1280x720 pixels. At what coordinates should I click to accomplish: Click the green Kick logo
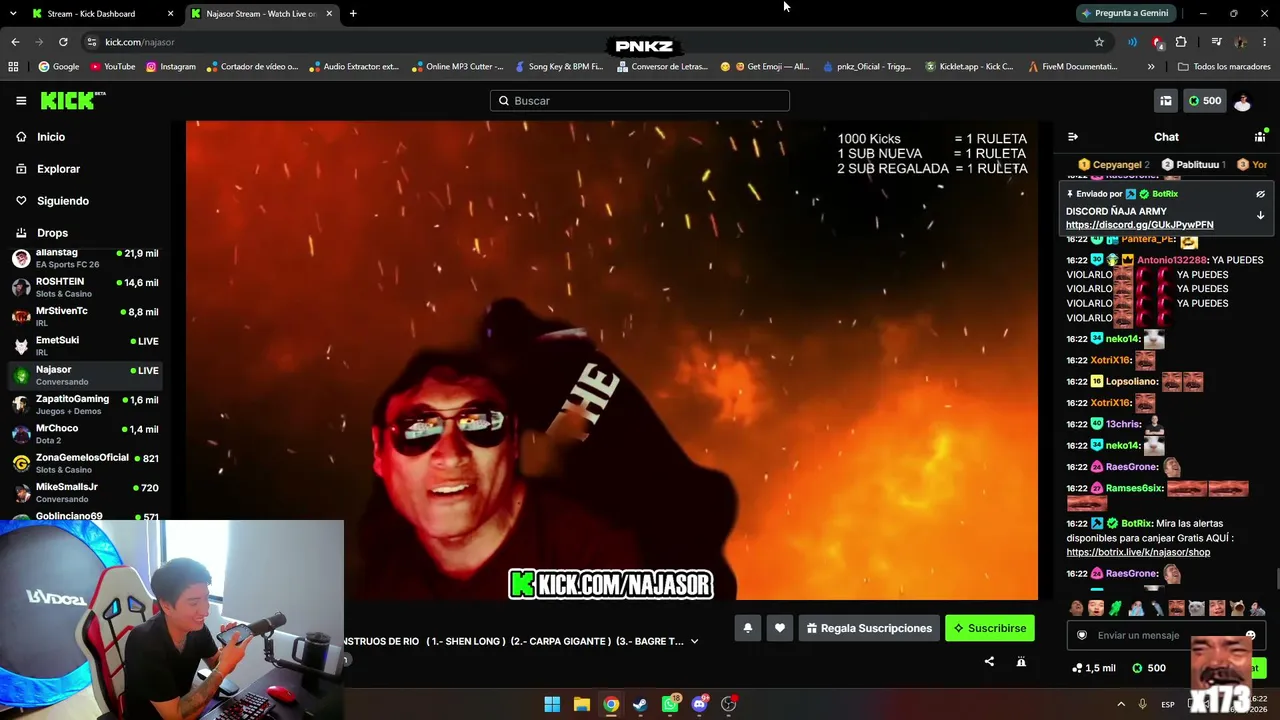coord(73,100)
